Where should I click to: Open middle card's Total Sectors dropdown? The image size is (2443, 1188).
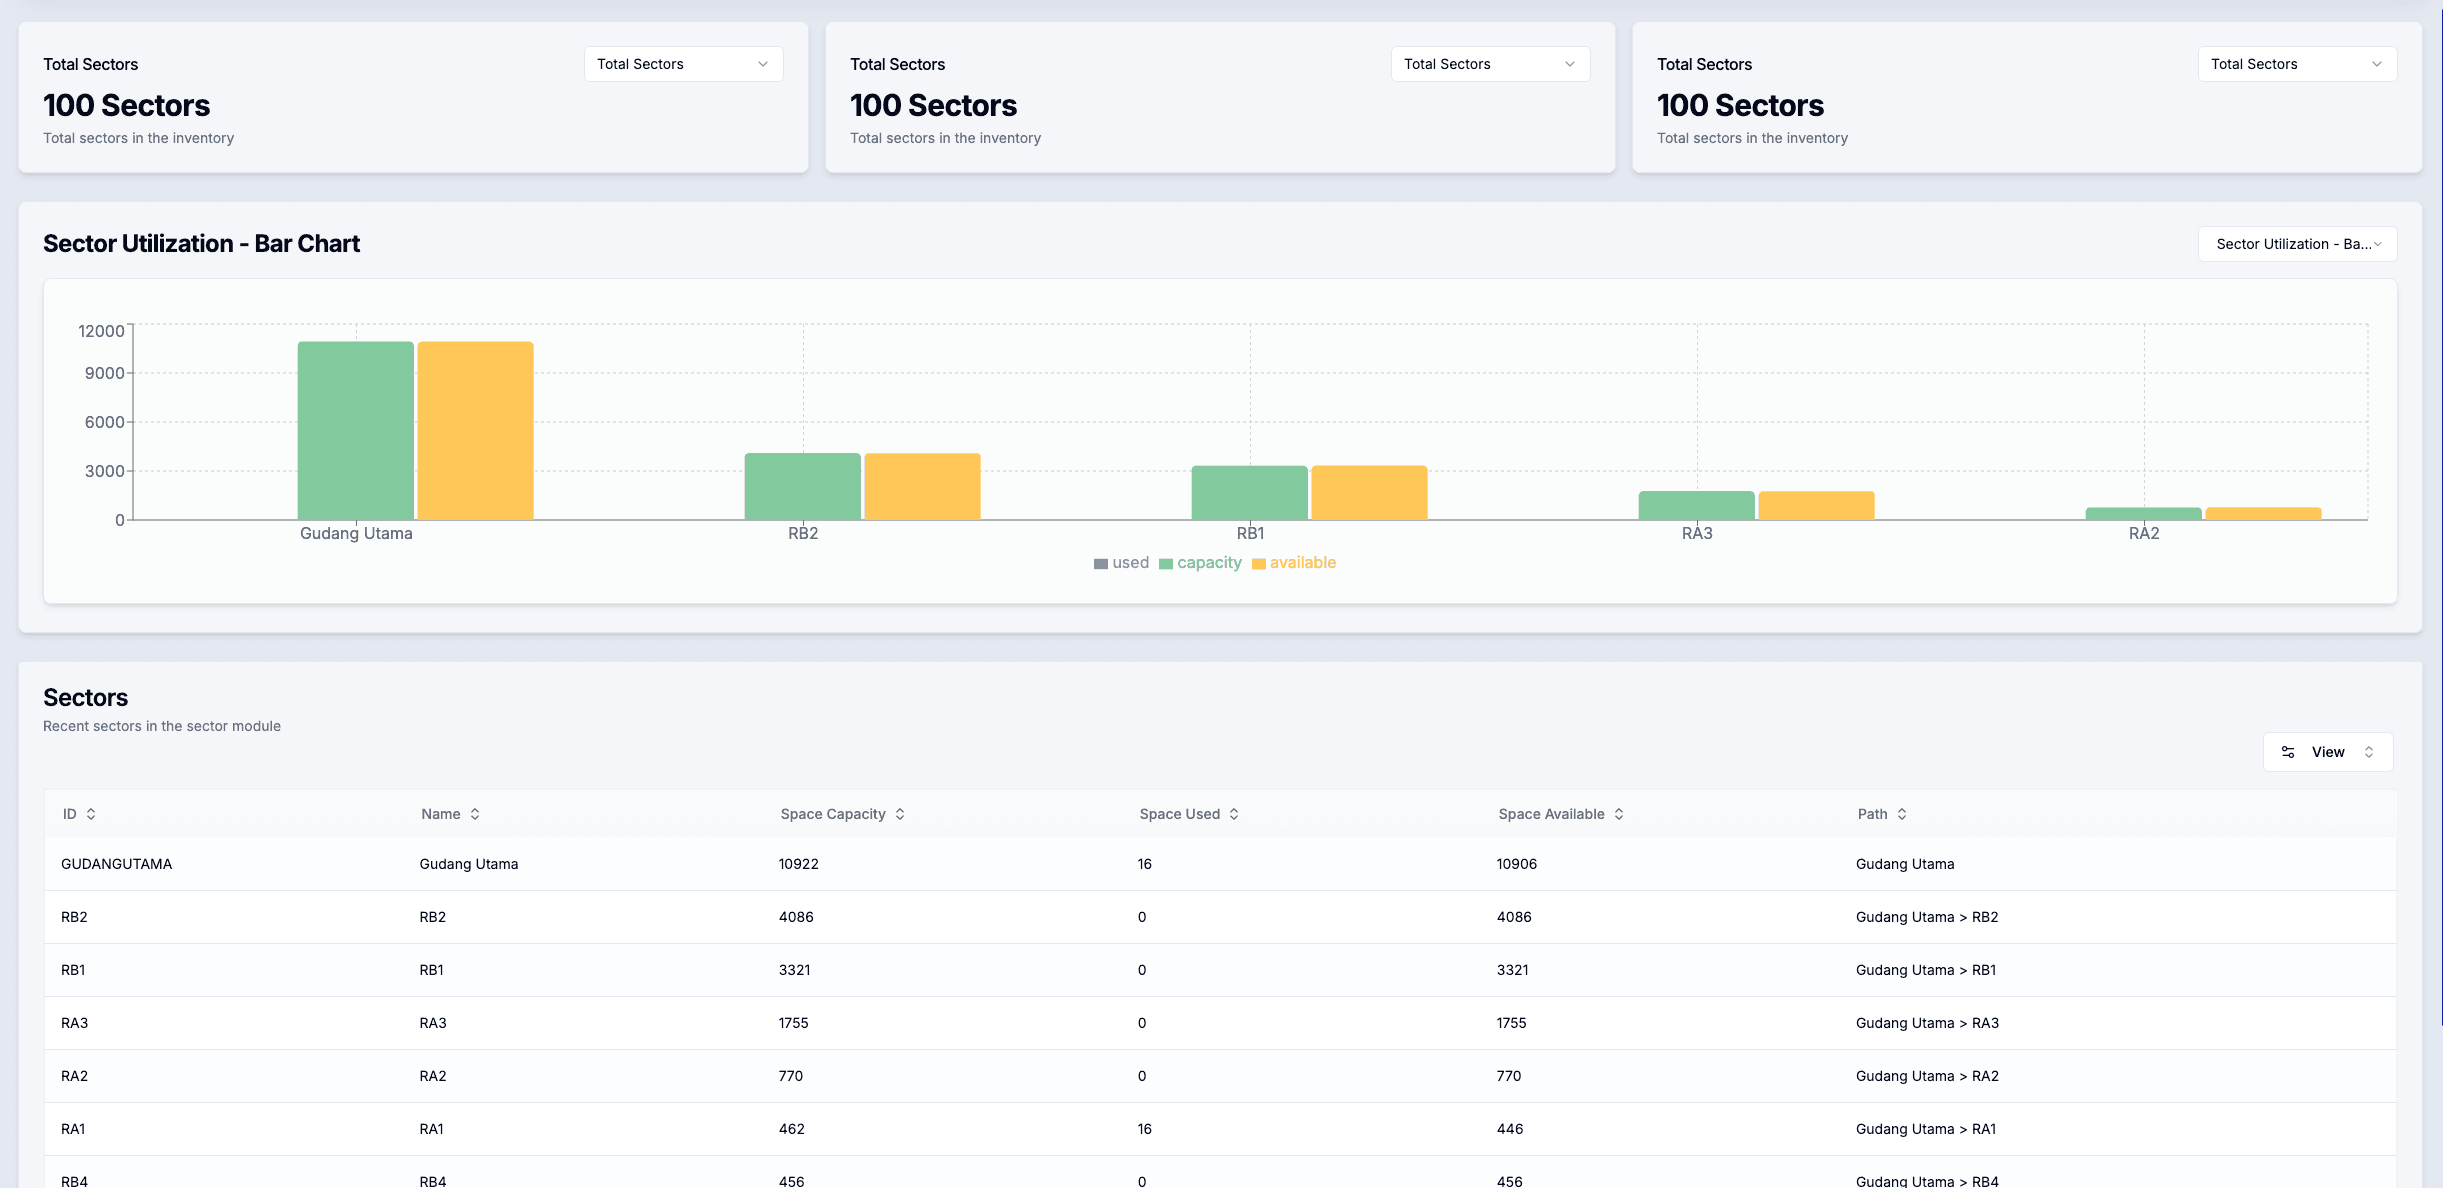[1490, 64]
